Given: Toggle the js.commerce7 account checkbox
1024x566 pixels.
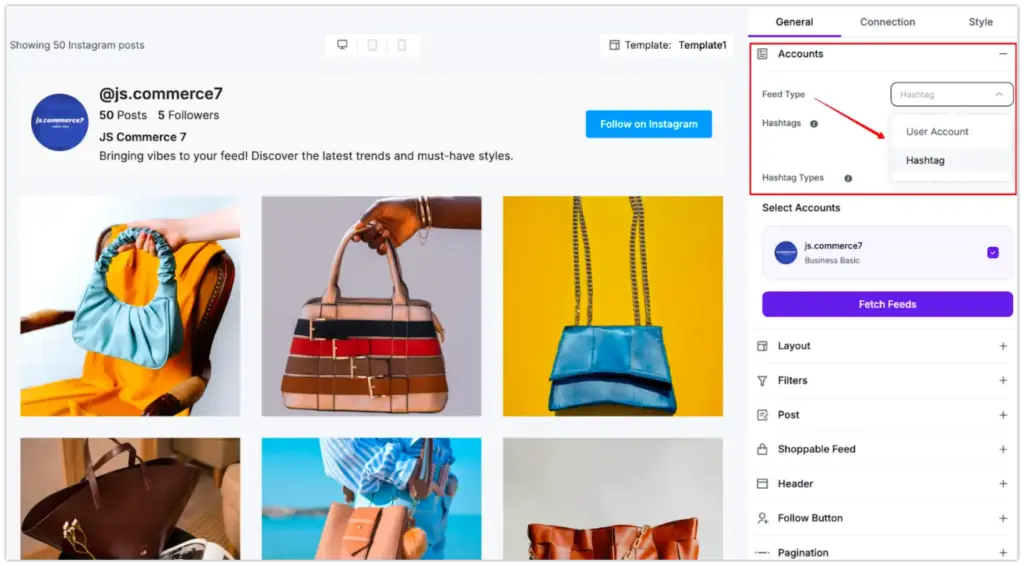Looking at the screenshot, I should (993, 253).
